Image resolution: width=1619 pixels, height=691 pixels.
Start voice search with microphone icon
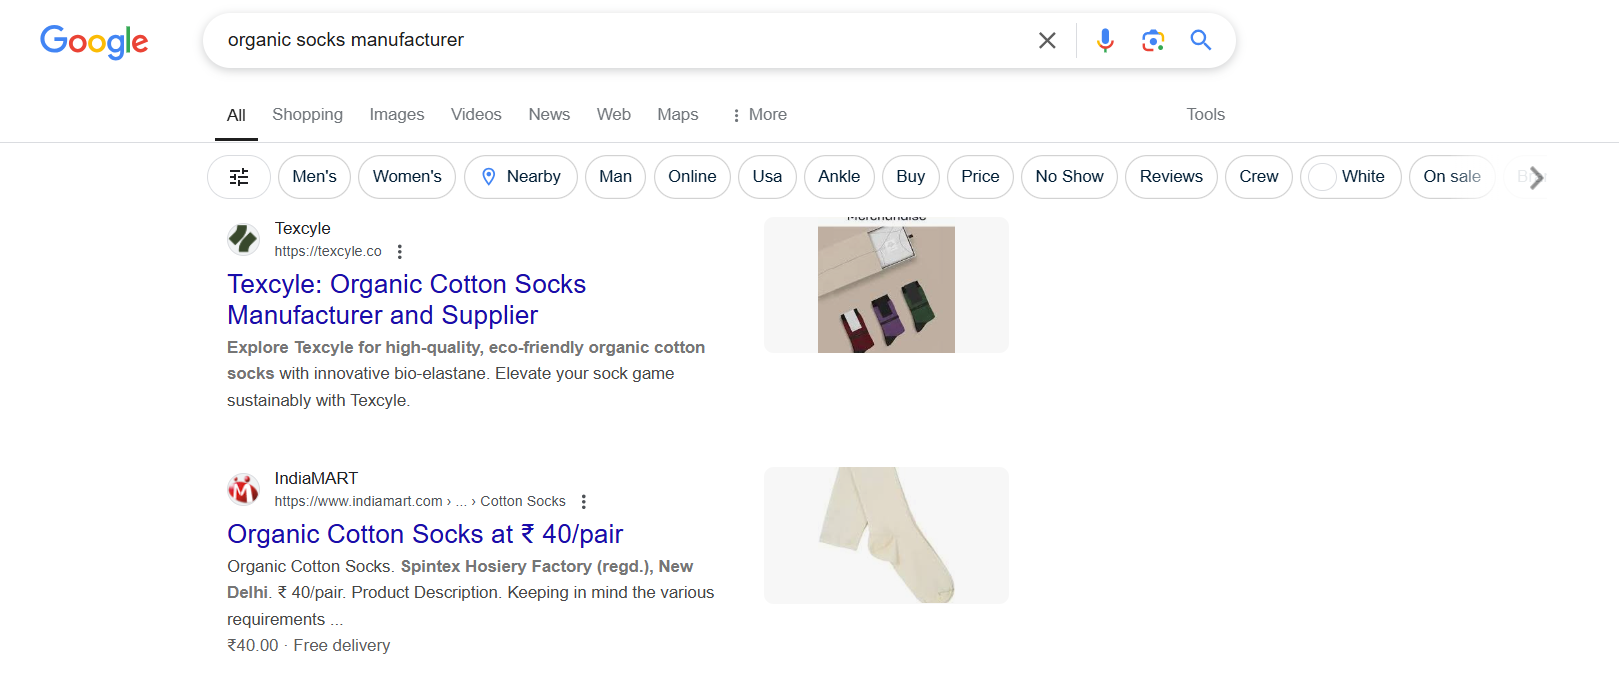coord(1105,40)
